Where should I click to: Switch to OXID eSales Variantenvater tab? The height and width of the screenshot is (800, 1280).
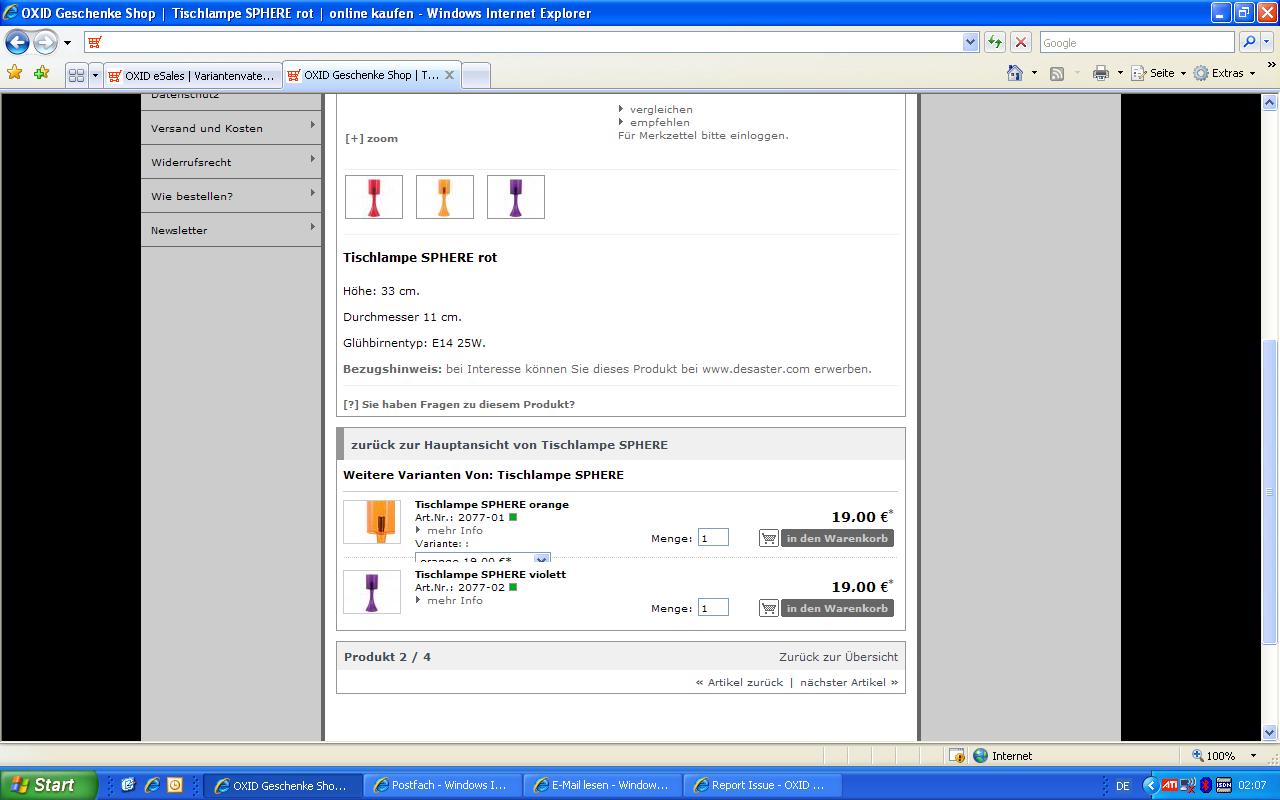coord(190,75)
